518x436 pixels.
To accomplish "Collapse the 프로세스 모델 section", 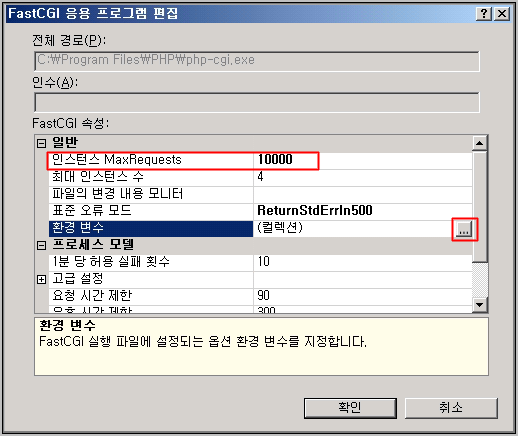I will [x=41, y=245].
